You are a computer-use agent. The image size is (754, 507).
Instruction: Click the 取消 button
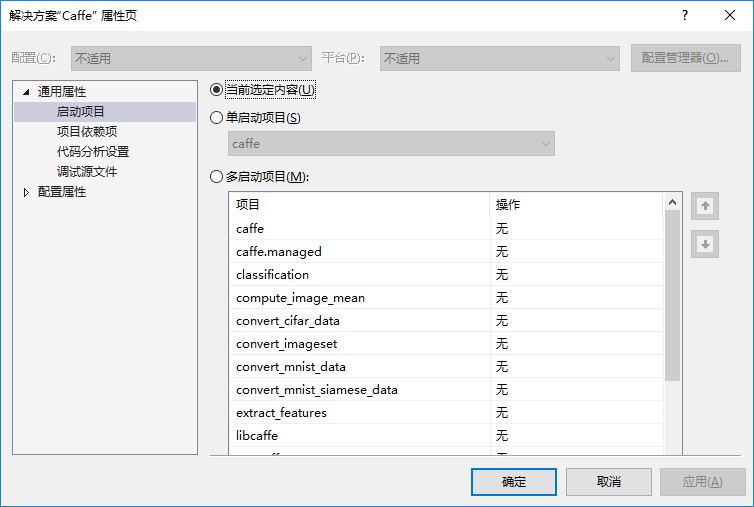coord(609,482)
